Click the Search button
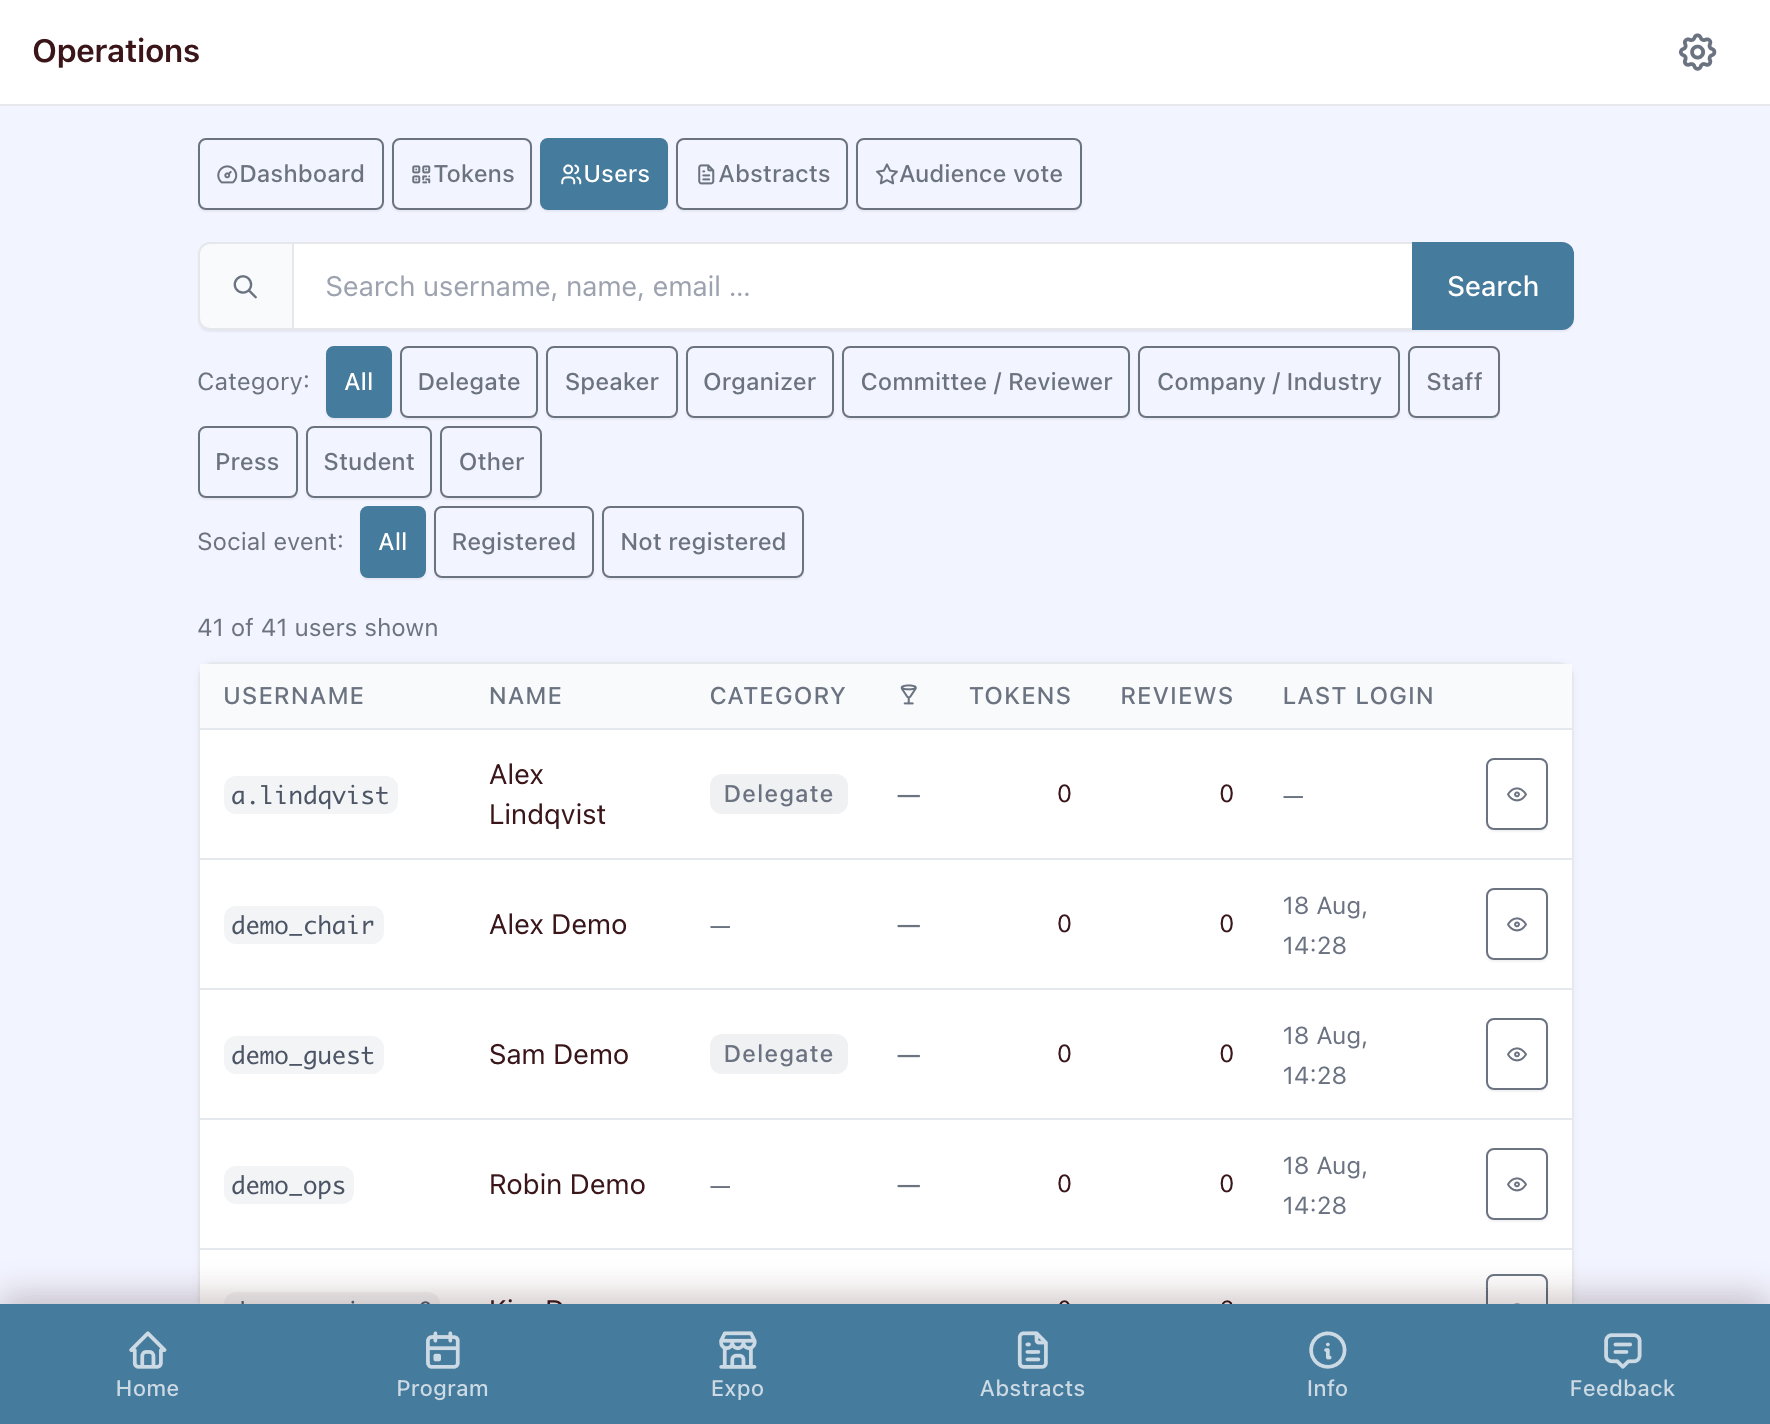Image resolution: width=1770 pixels, height=1424 pixels. pyautogui.click(x=1492, y=286)
